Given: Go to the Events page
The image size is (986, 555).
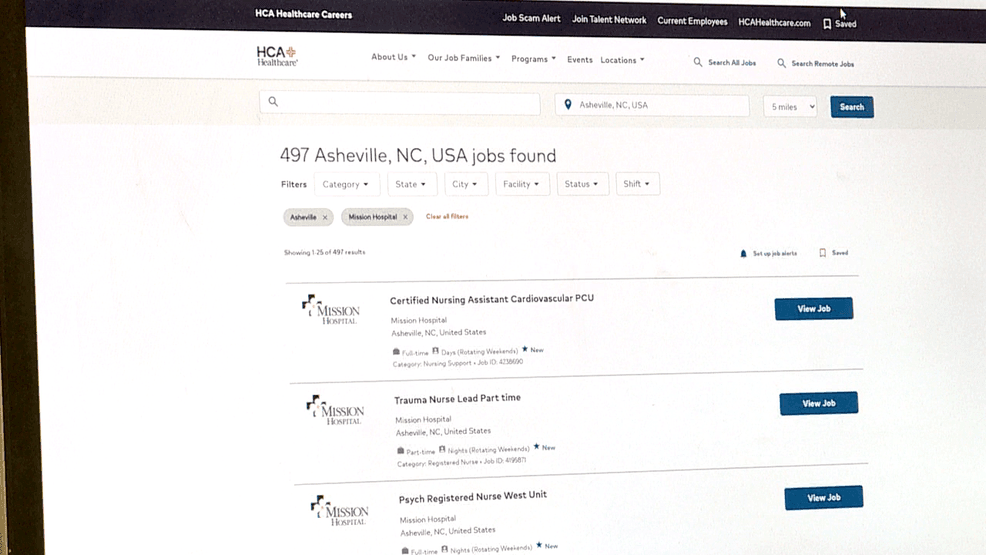Looking at the screenshot, I should 580,60.
